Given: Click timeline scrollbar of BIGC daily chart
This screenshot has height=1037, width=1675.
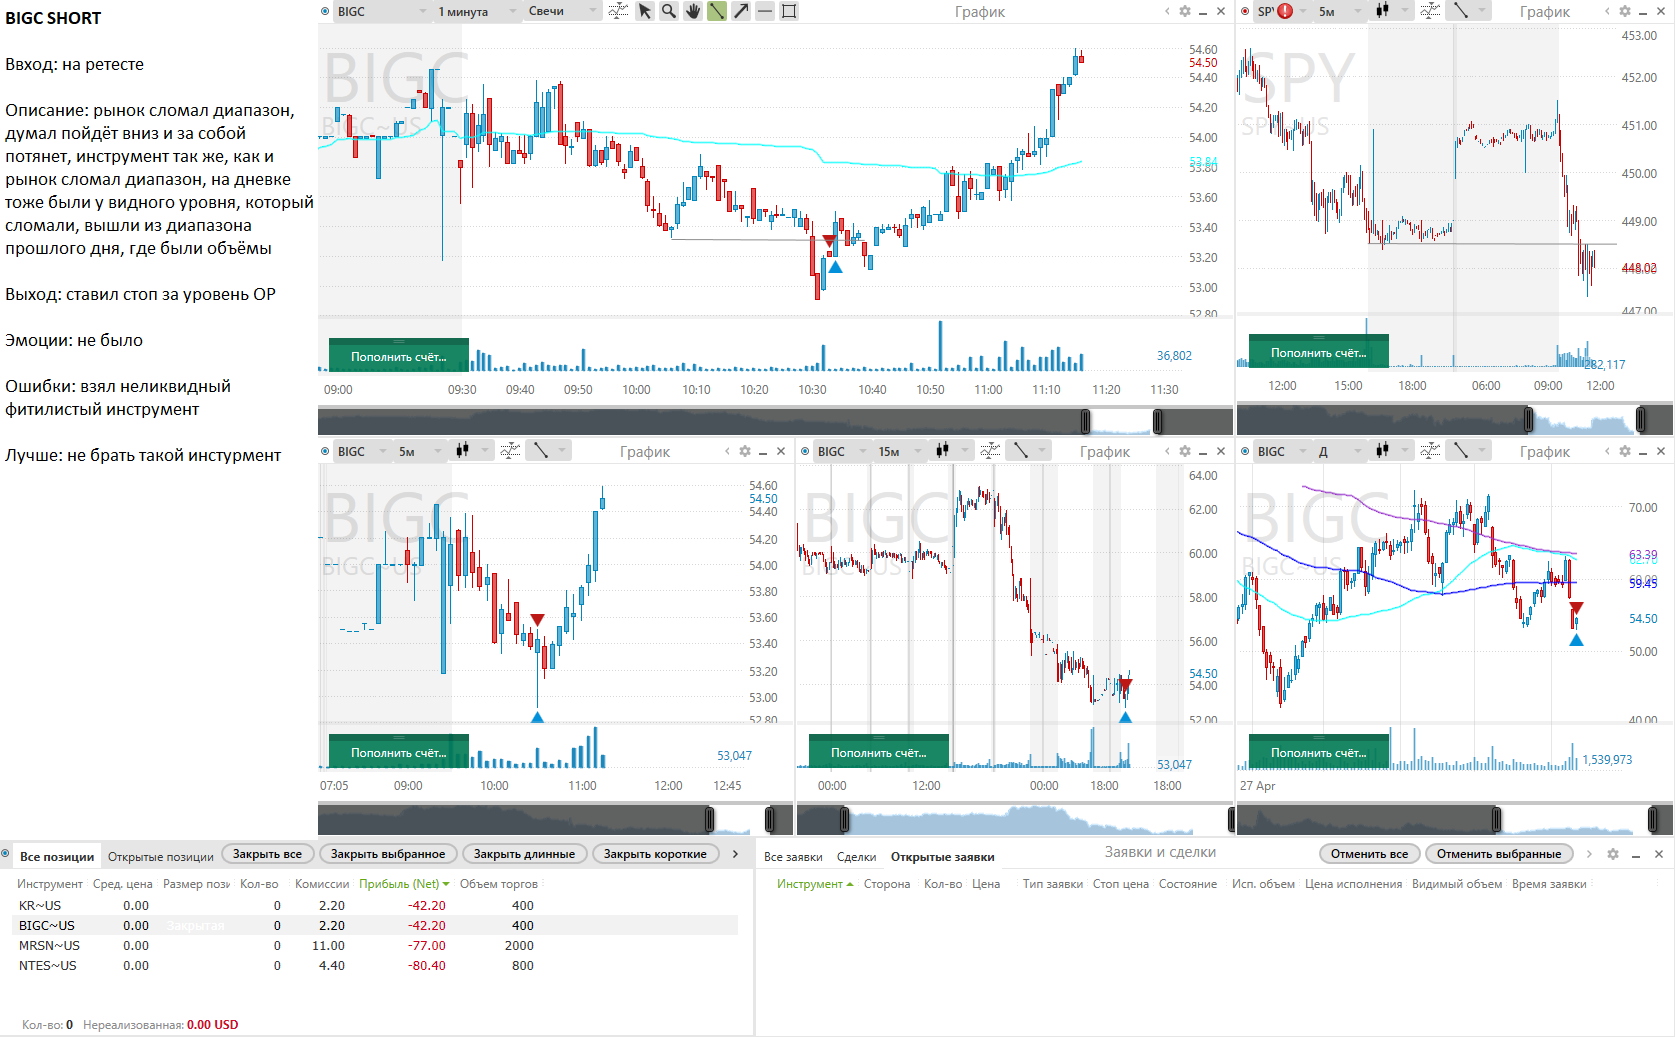Looking at the screenshot, I should pyautogui.click(x=1455, y=820).
